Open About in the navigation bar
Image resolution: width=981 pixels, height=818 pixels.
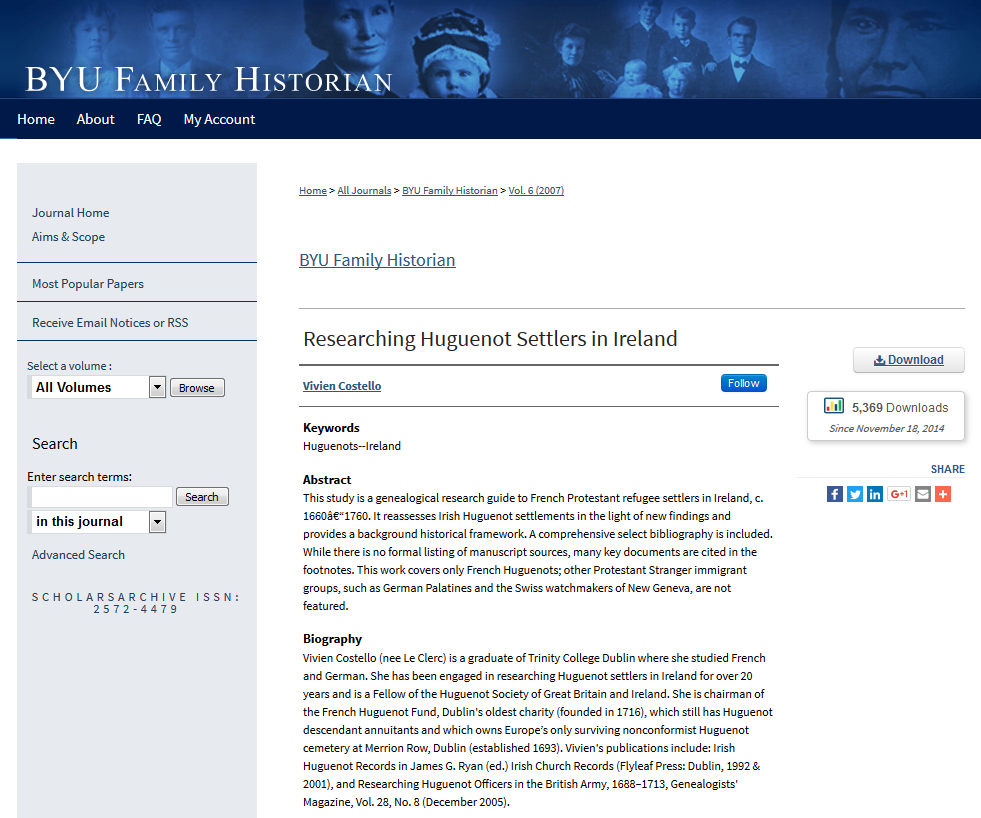pyautogui.click(x=95, y=119)
